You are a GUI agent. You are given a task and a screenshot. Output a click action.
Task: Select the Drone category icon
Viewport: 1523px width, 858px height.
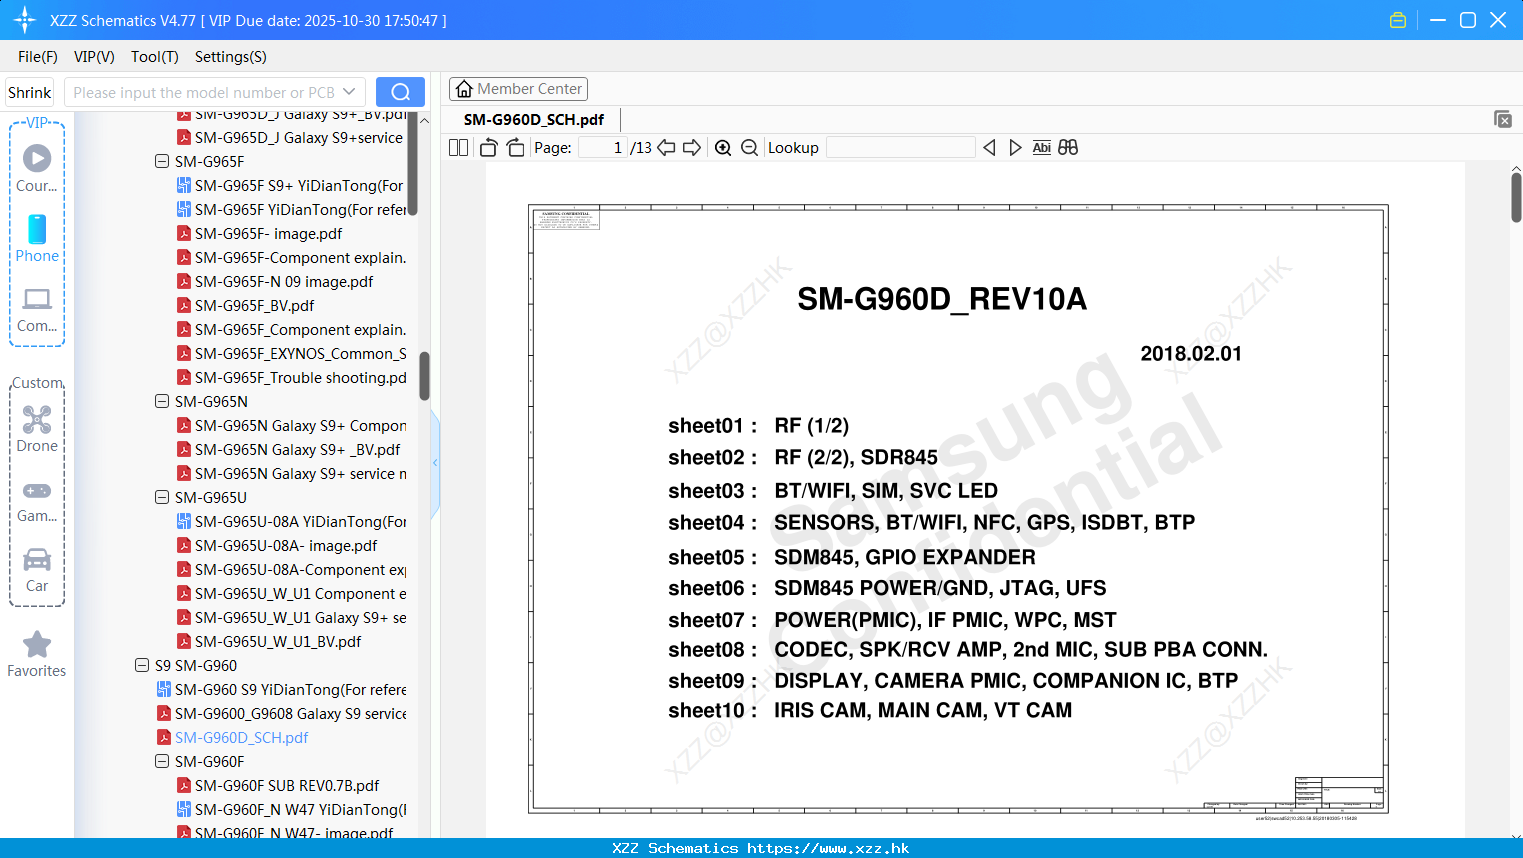point(37,428)
